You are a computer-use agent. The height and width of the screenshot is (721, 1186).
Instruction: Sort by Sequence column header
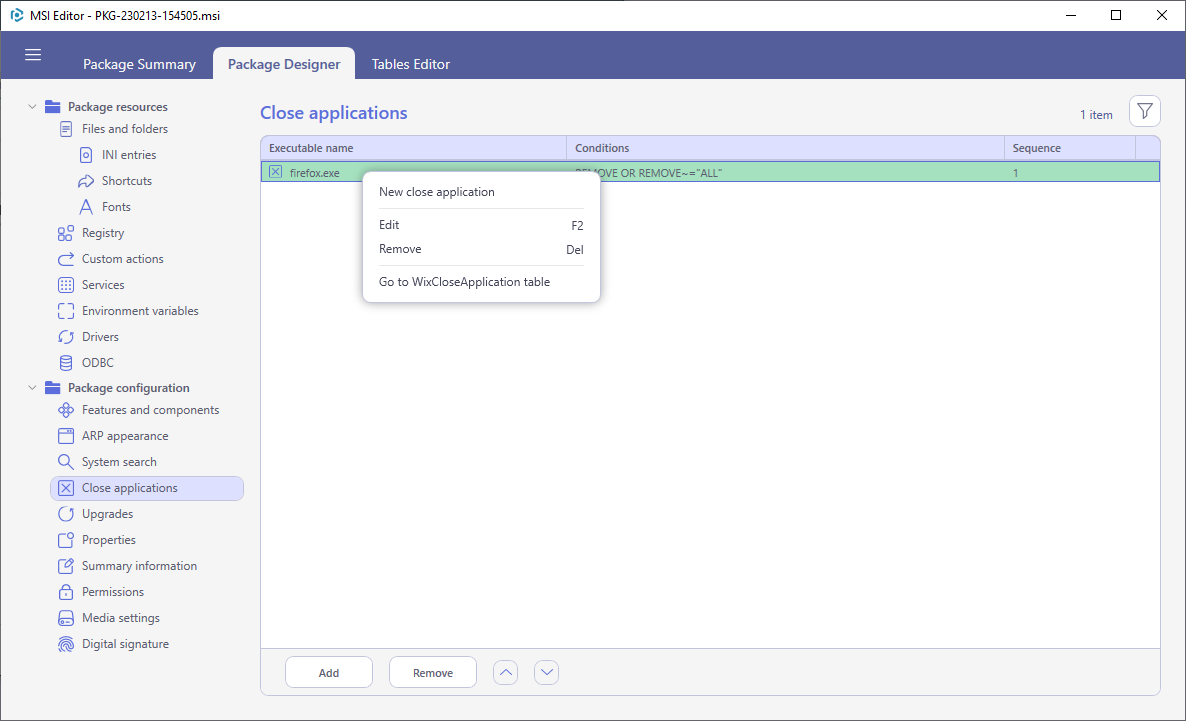[1070, 148]
